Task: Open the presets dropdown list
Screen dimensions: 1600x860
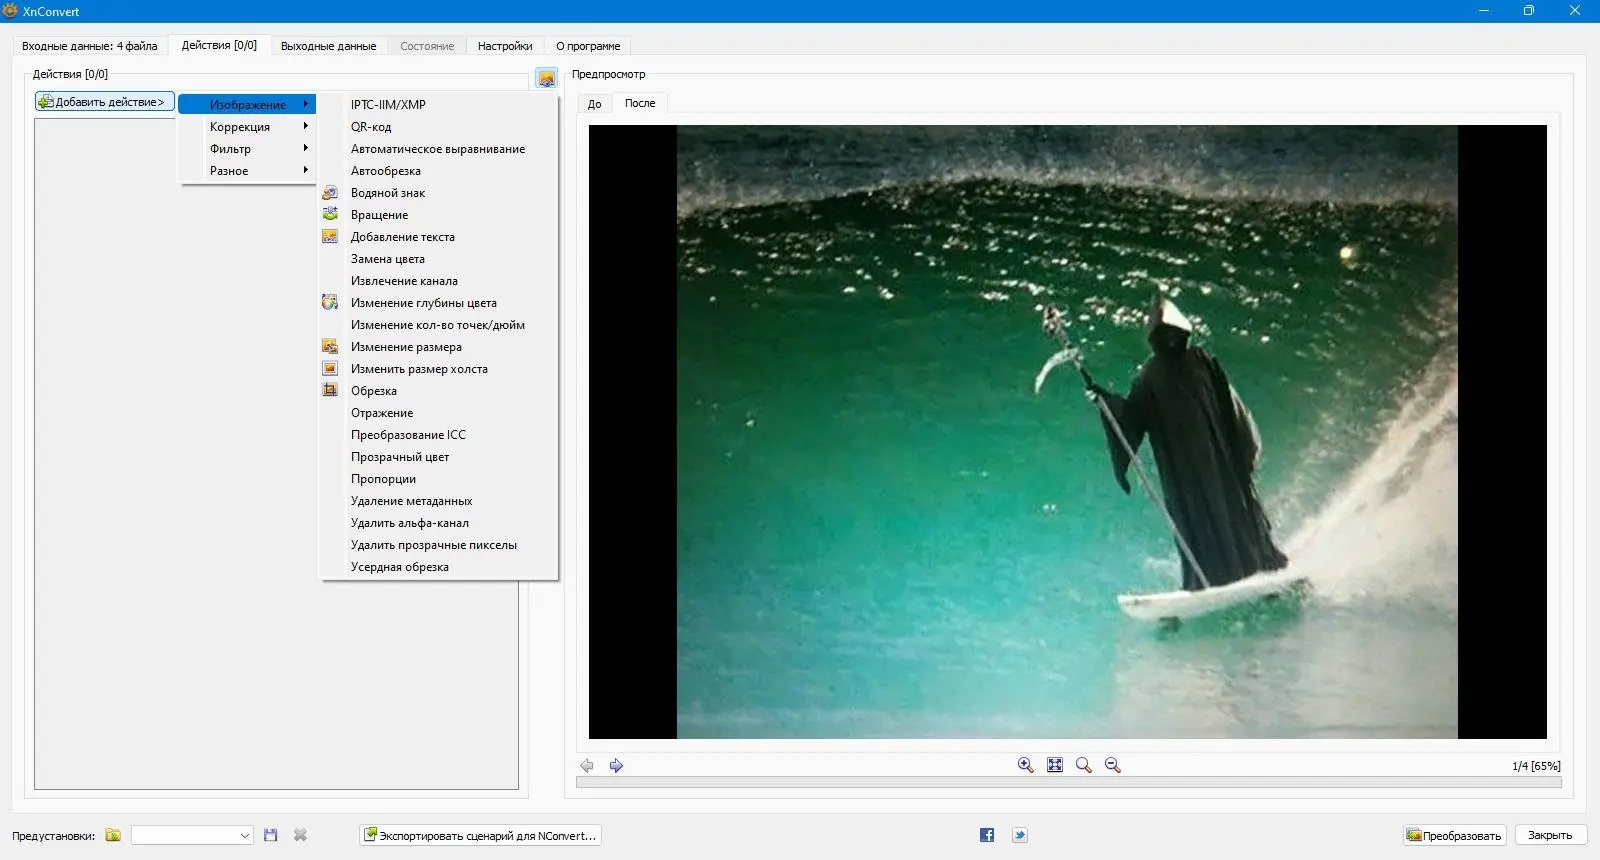Action: click(x=192, y=835)
